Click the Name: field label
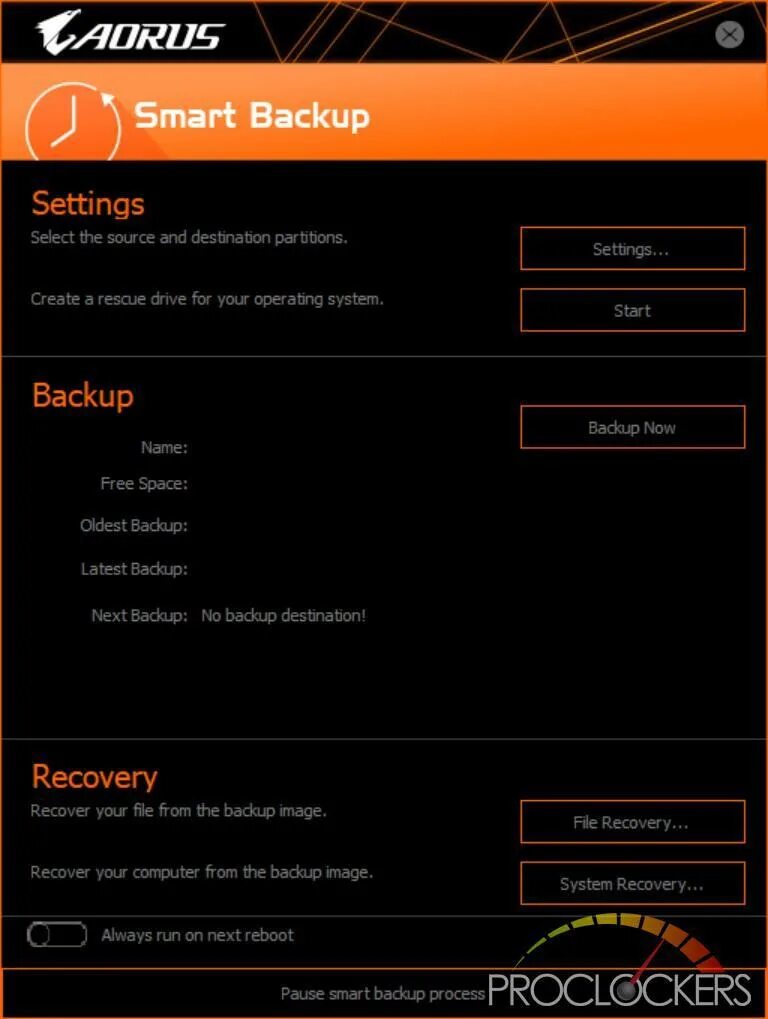 point(164,447)
